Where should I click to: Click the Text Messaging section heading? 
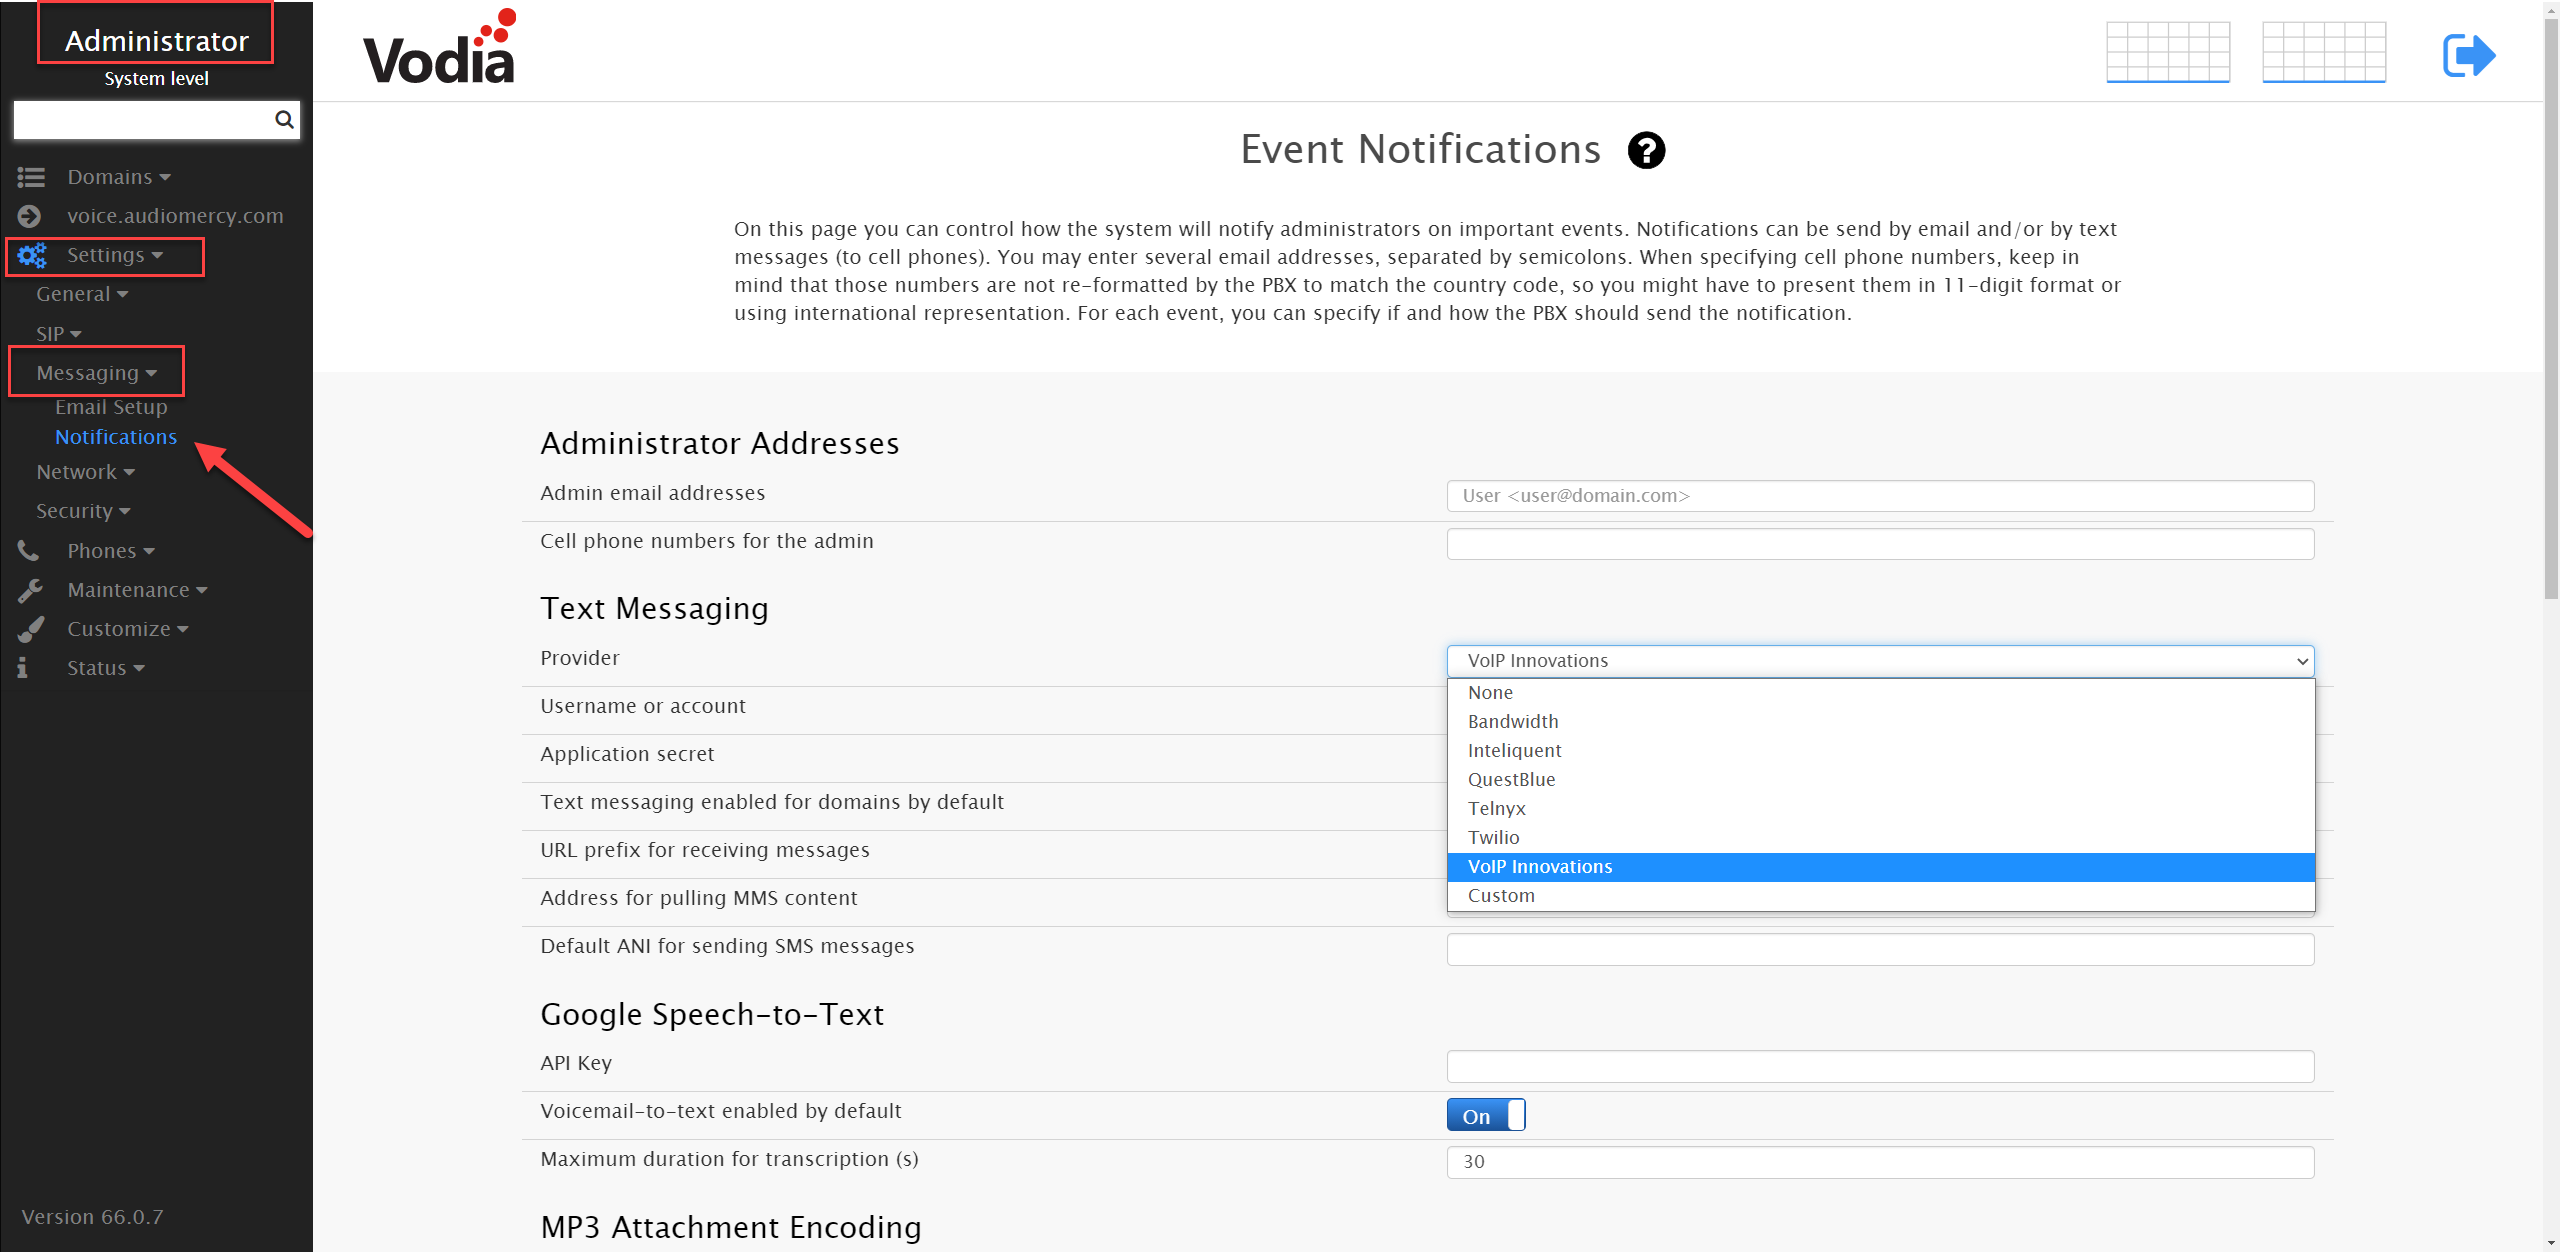[654, 609]
